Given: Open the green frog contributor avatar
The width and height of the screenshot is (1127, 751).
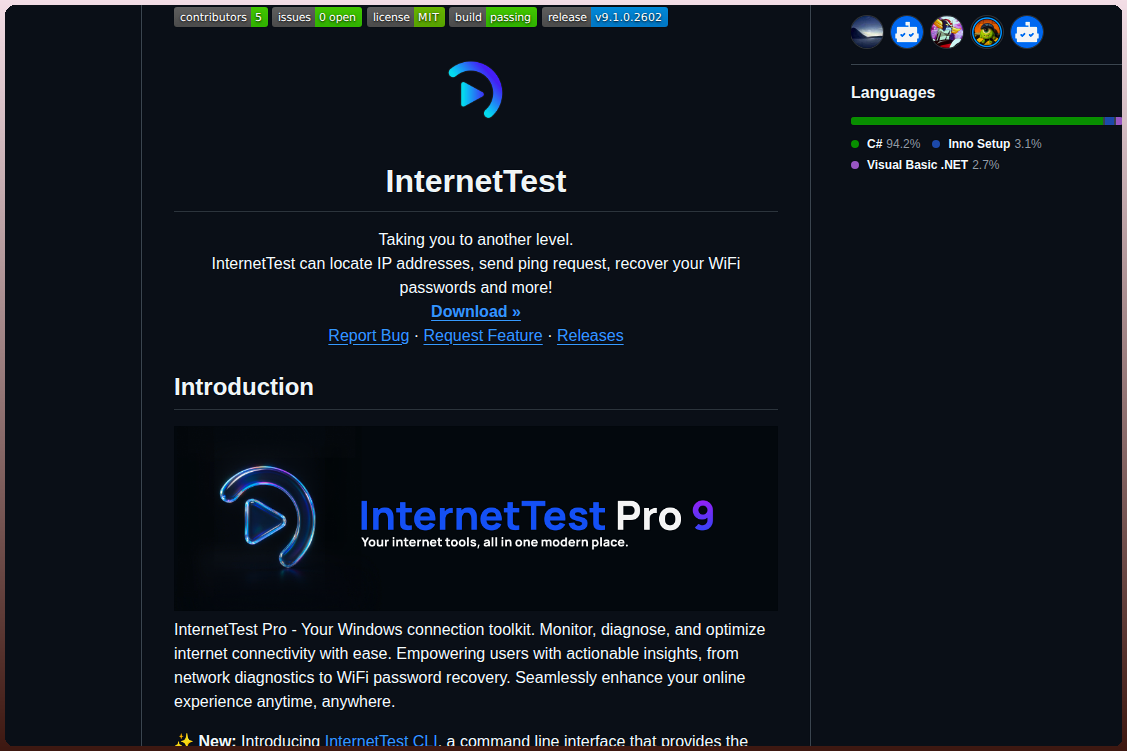Looking at the screenshot, I should (987, 32).
